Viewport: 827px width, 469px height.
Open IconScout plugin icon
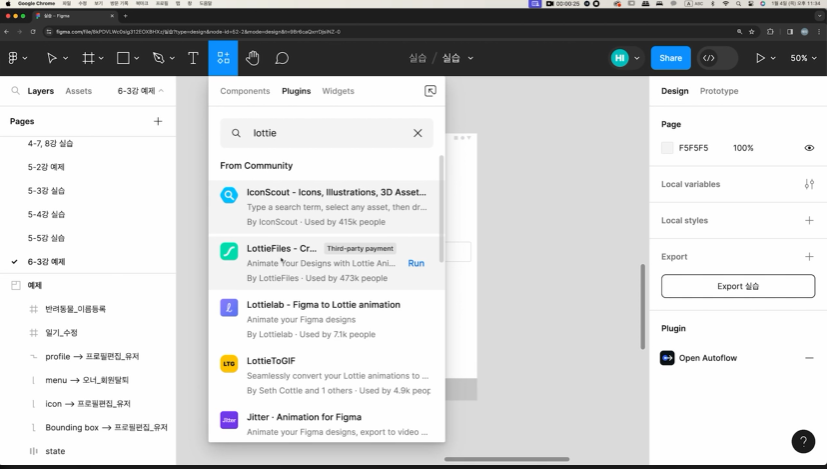click(x=229, y=195)
